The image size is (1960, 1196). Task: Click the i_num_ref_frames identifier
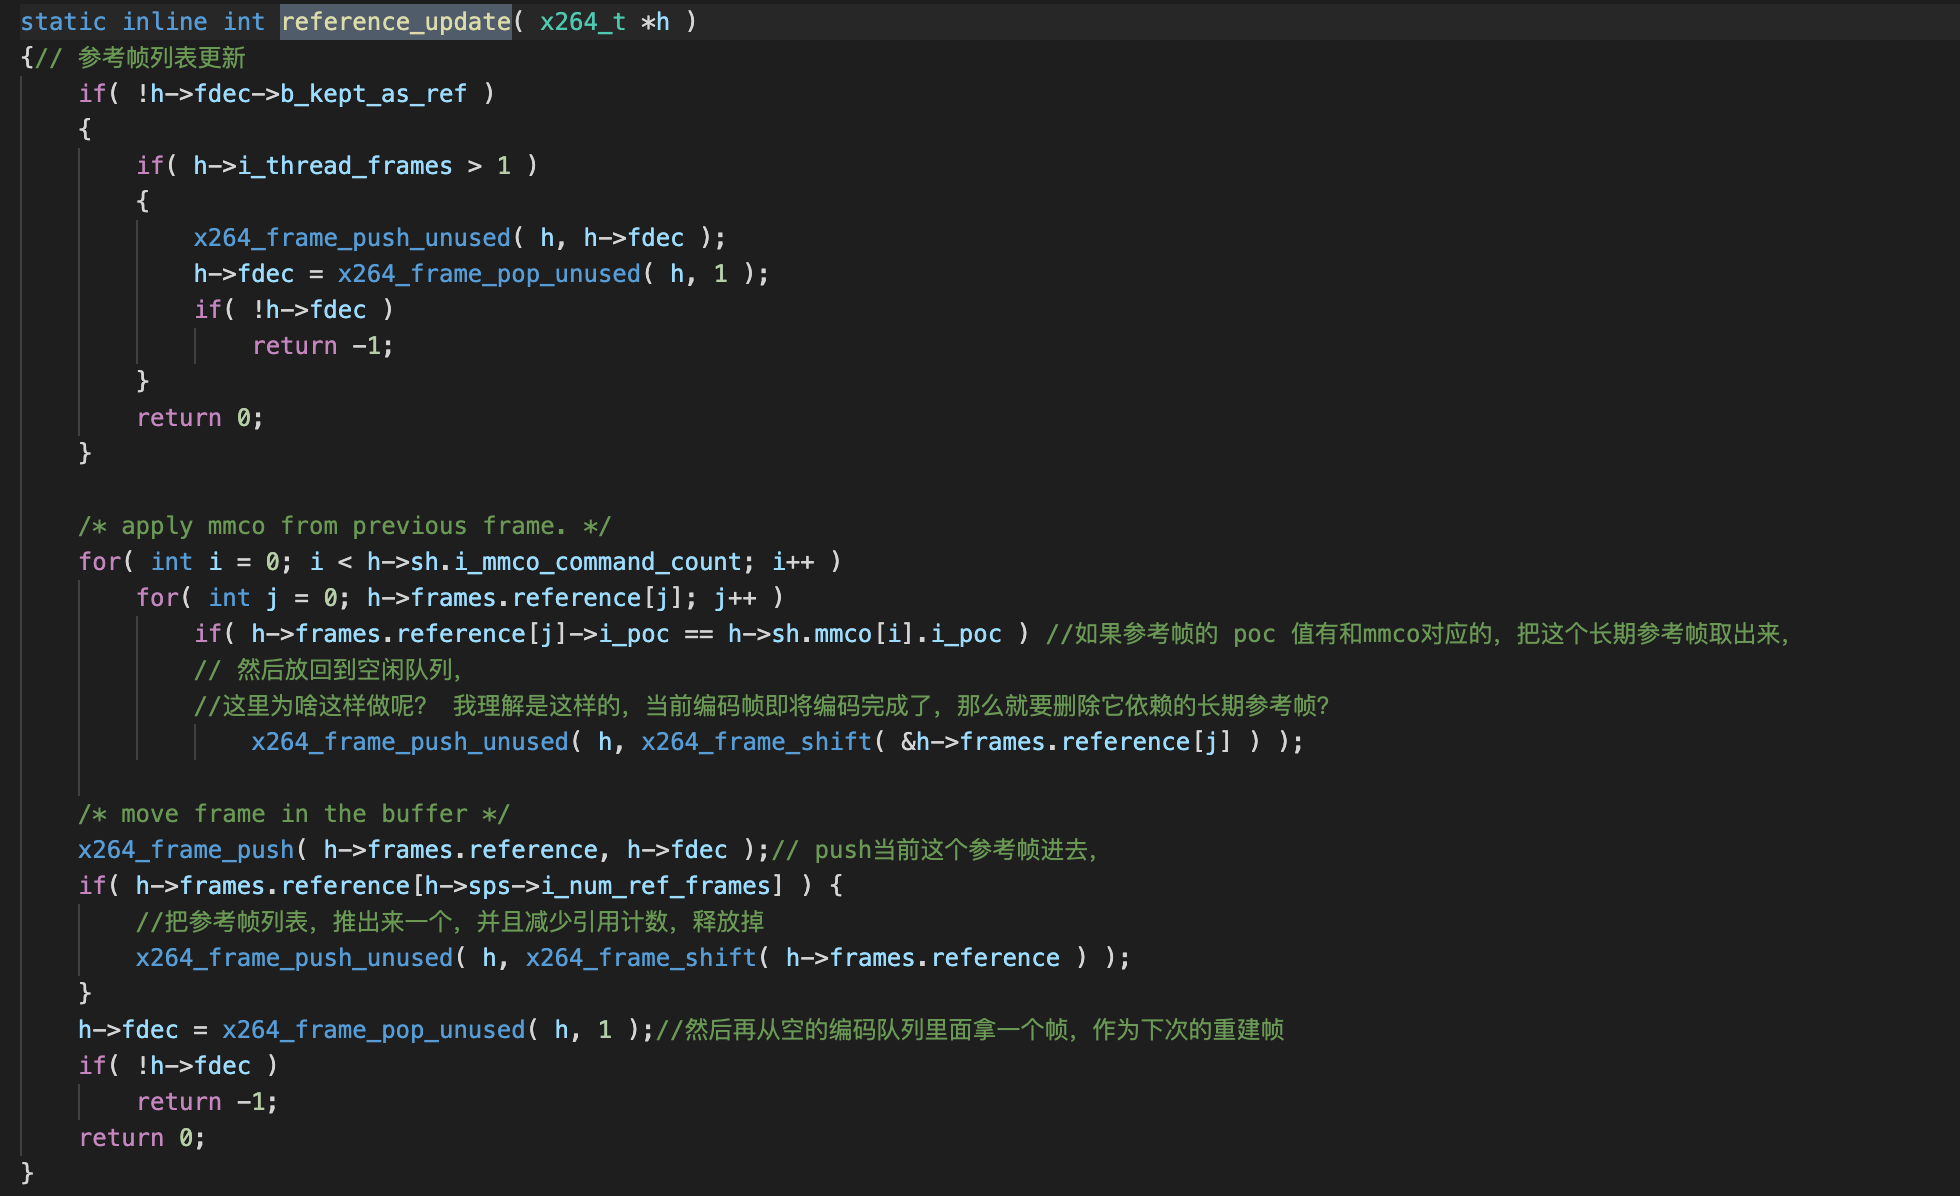tap(655, 885)
